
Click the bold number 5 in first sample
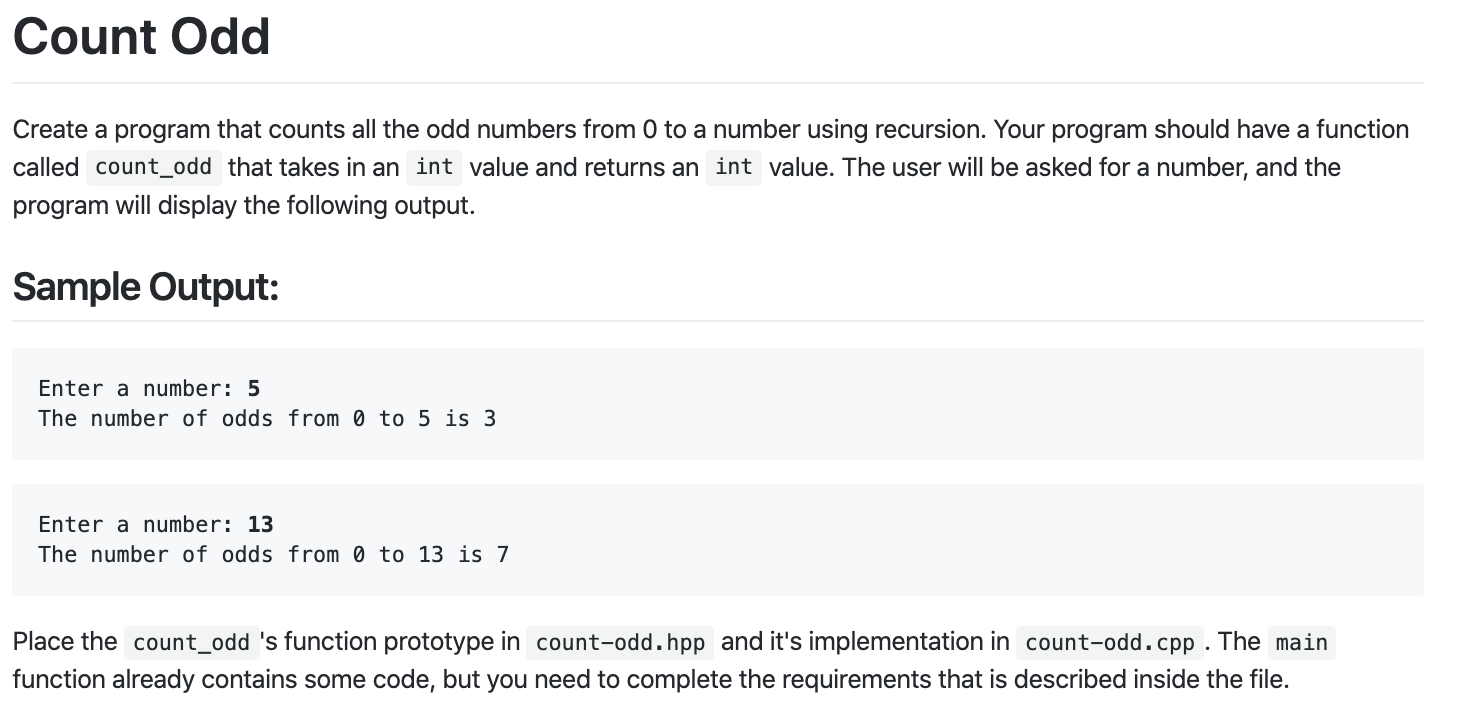[254, 388]
